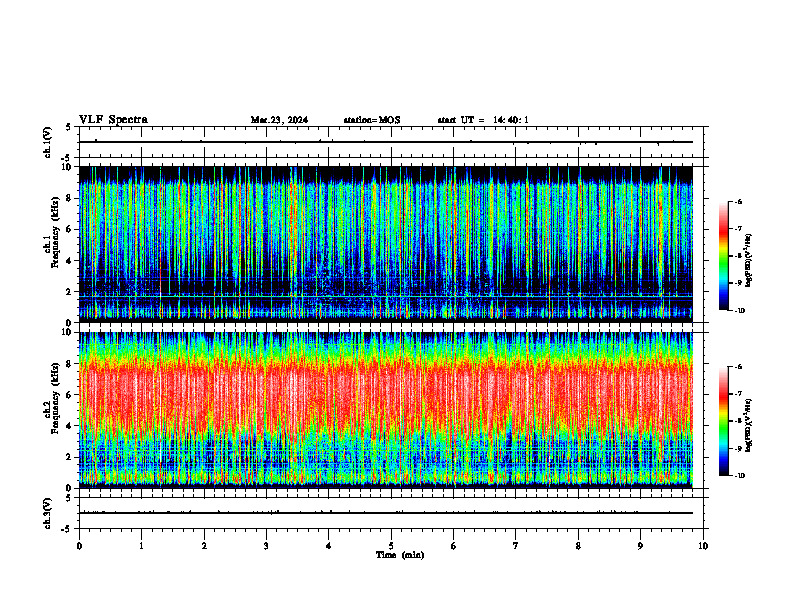Click time axis tick label "5"
The image size is (792, 612).
click(x=391, y=546)
